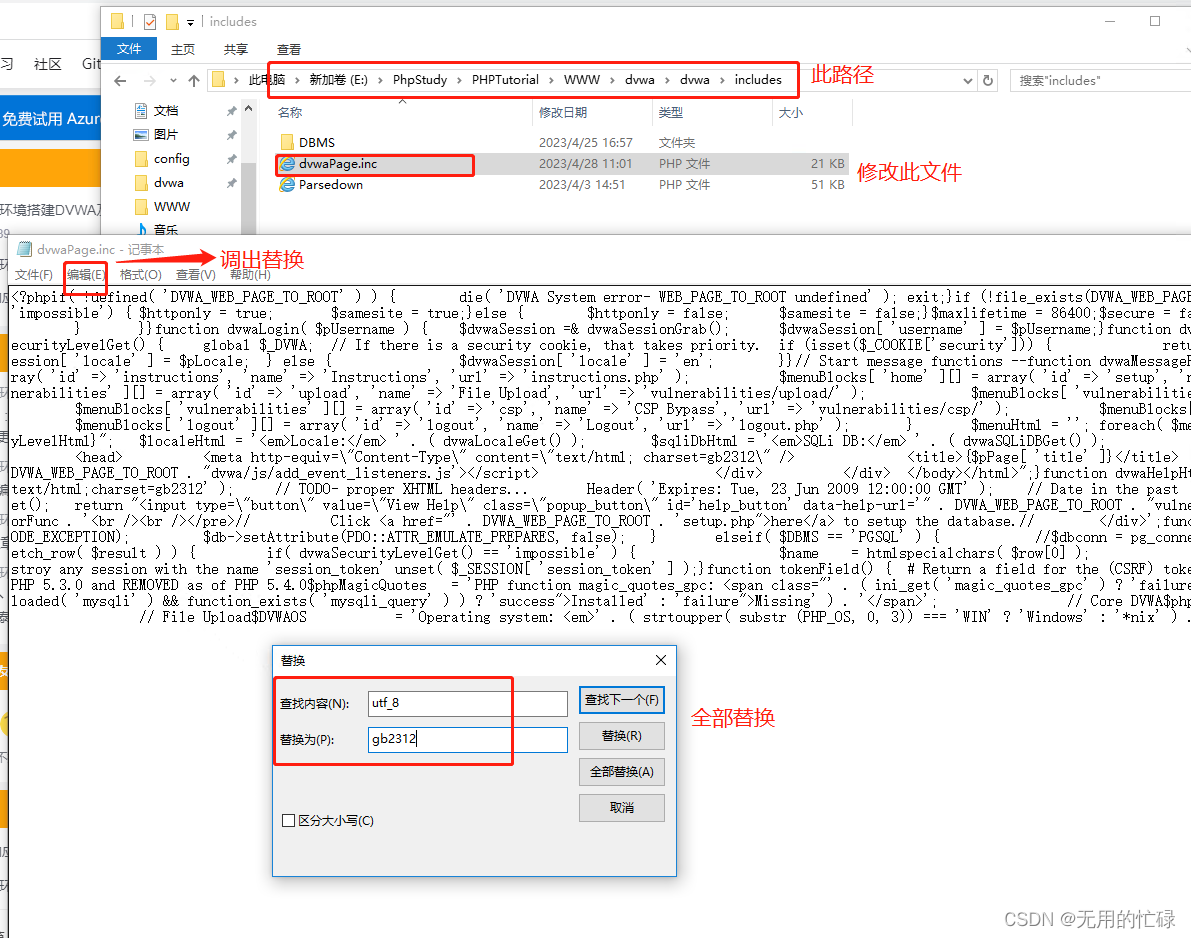The width and height of the screenshot is (1191, 938).
Task: Open Notepad 帮助(H) menu
Action: [x=250, y=275]
